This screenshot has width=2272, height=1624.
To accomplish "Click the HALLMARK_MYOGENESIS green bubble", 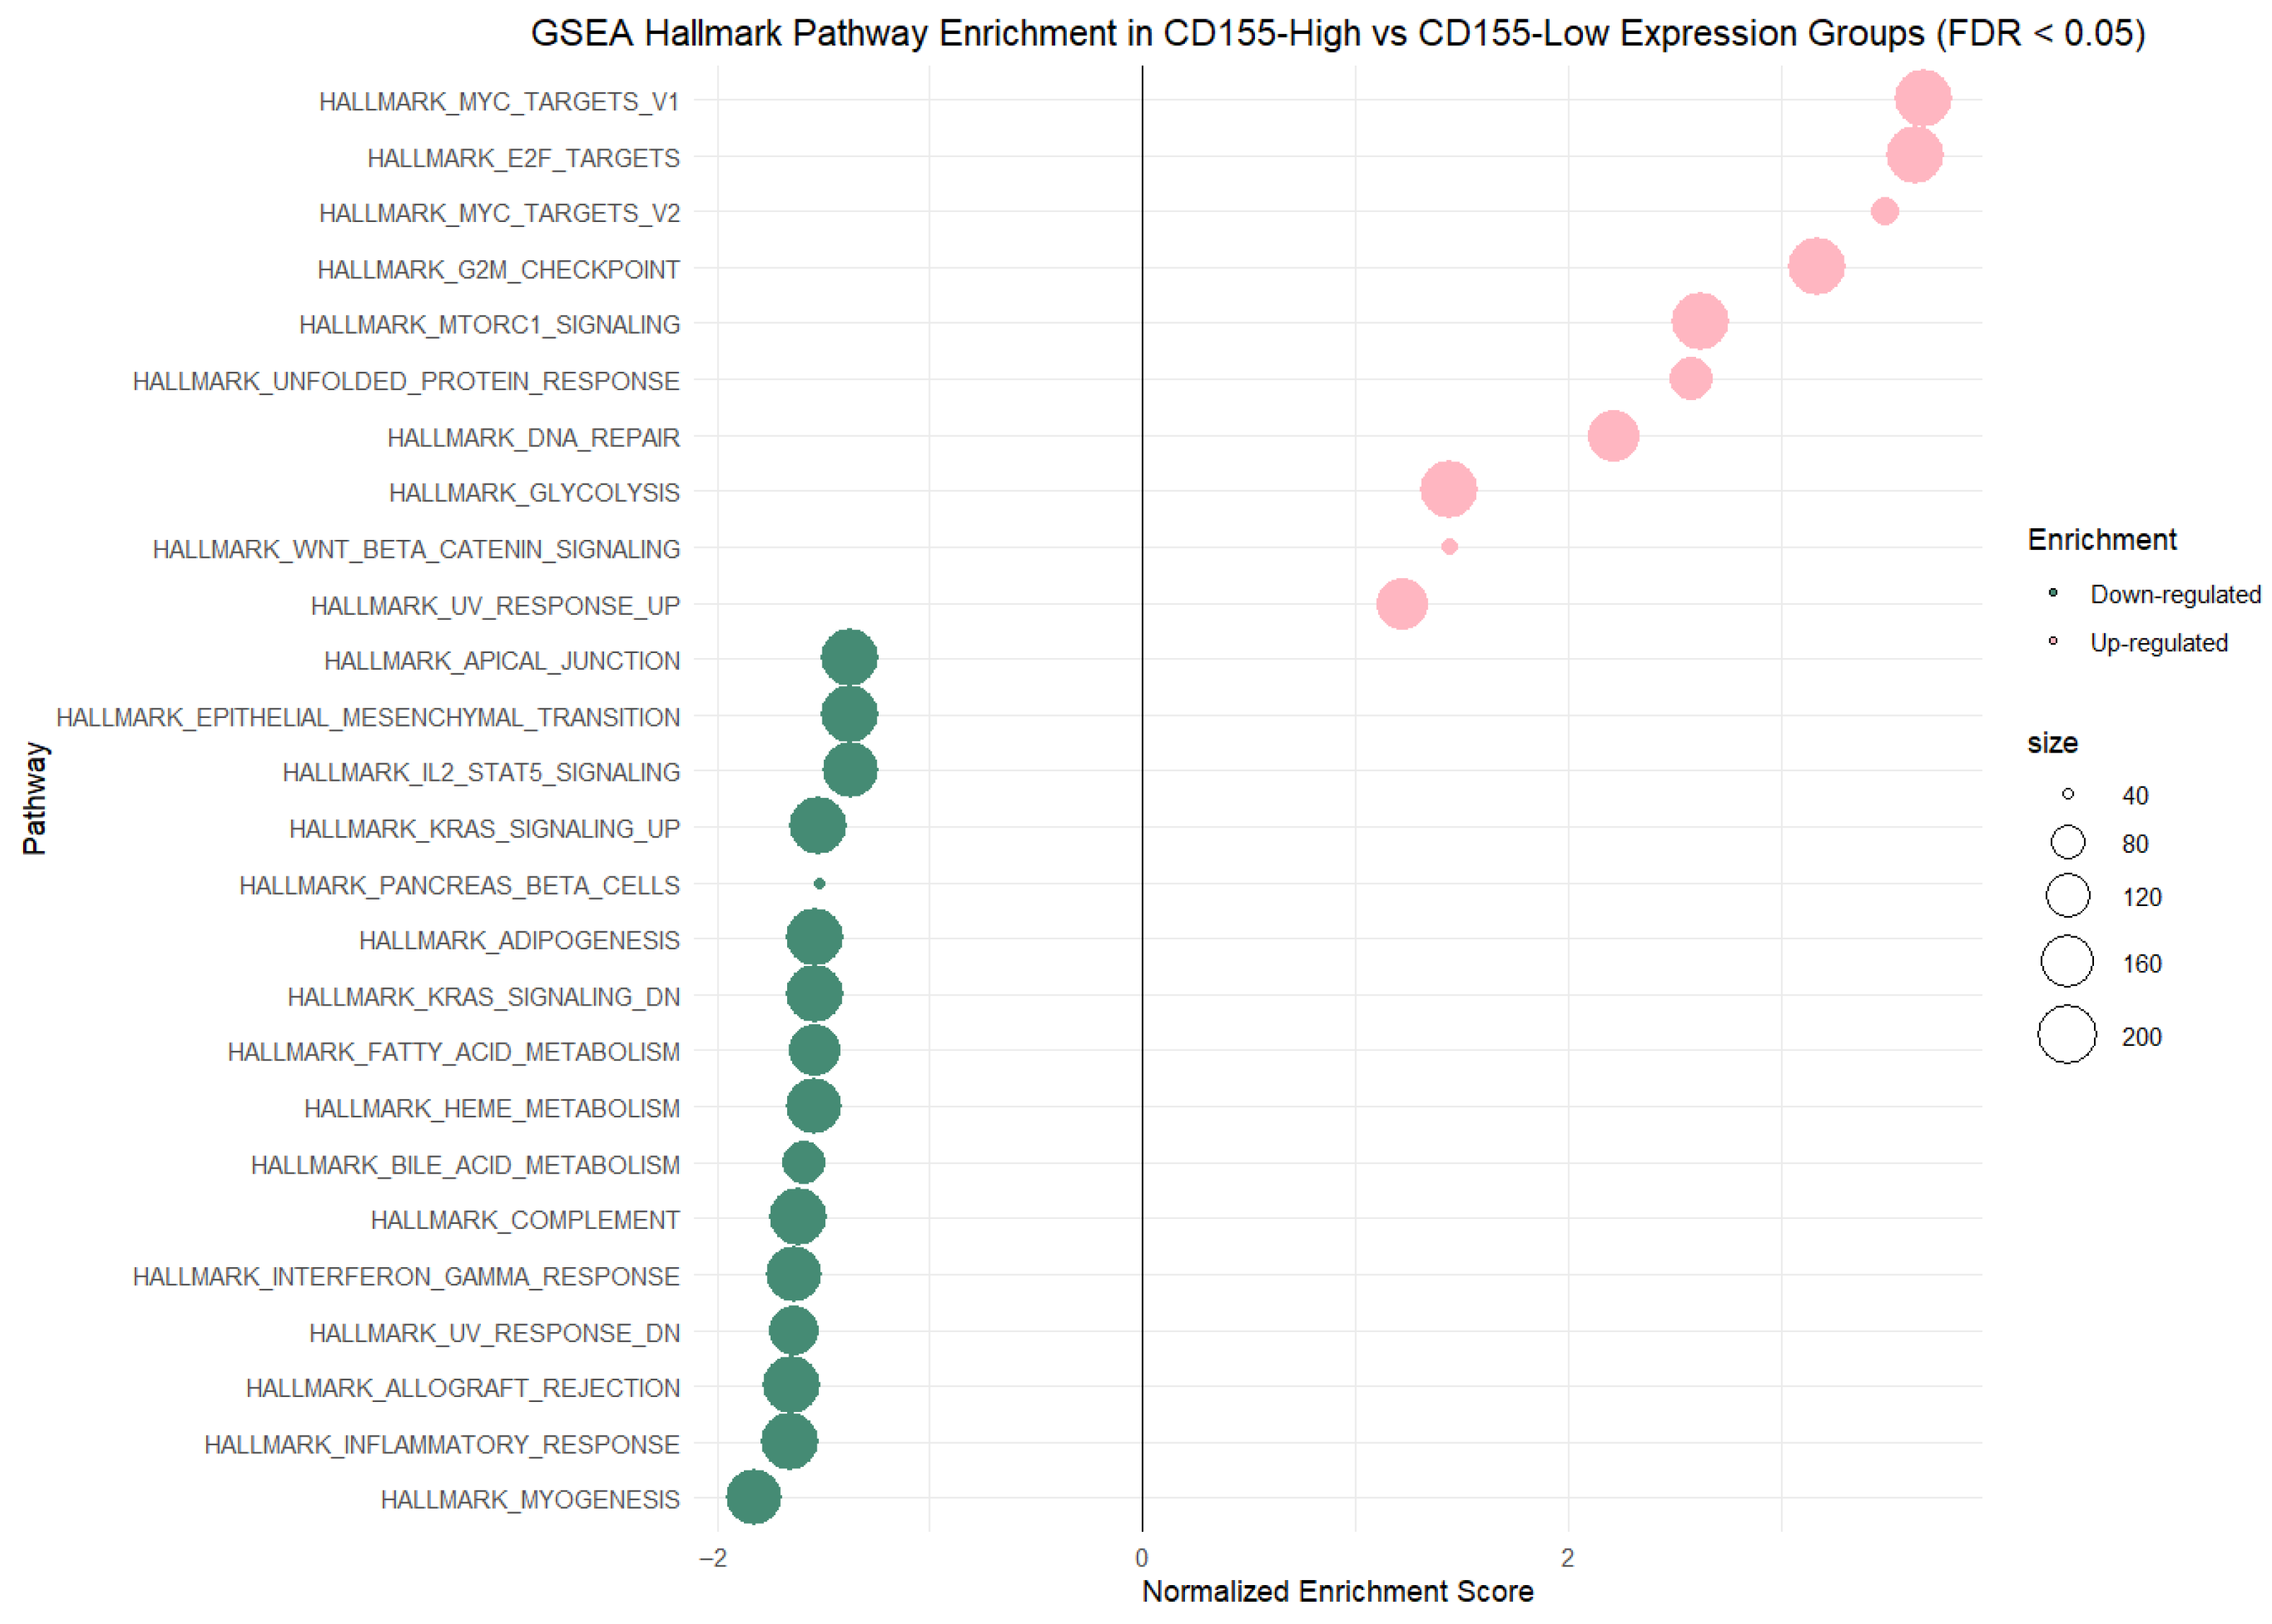I will tap(753, 1497).
